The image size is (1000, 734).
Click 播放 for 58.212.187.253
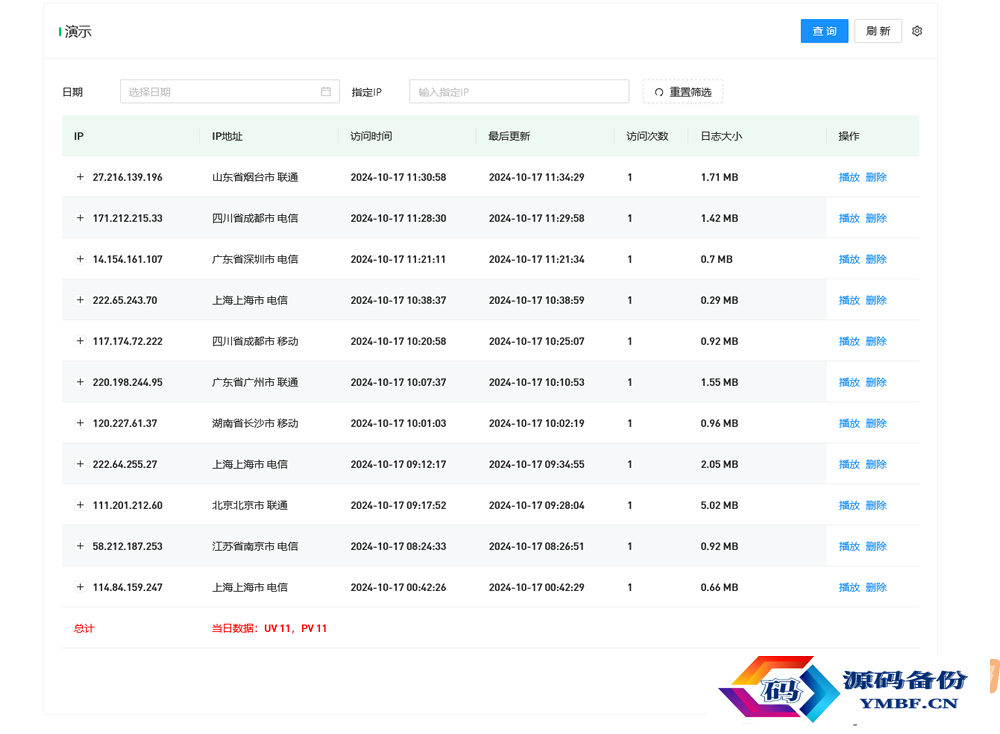[x=849, y=547]
